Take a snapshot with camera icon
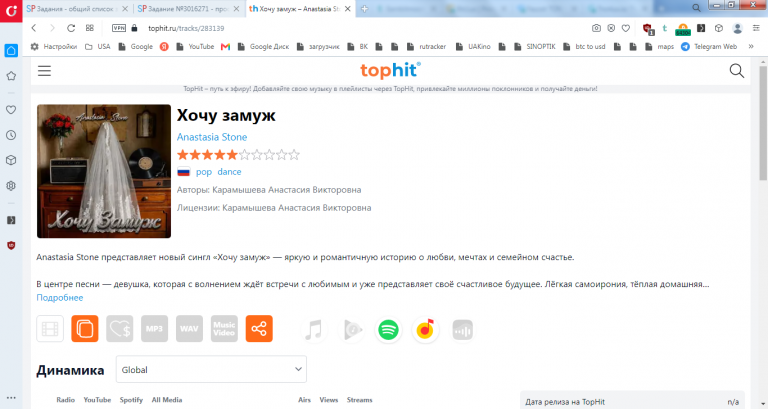 [596, 28]
